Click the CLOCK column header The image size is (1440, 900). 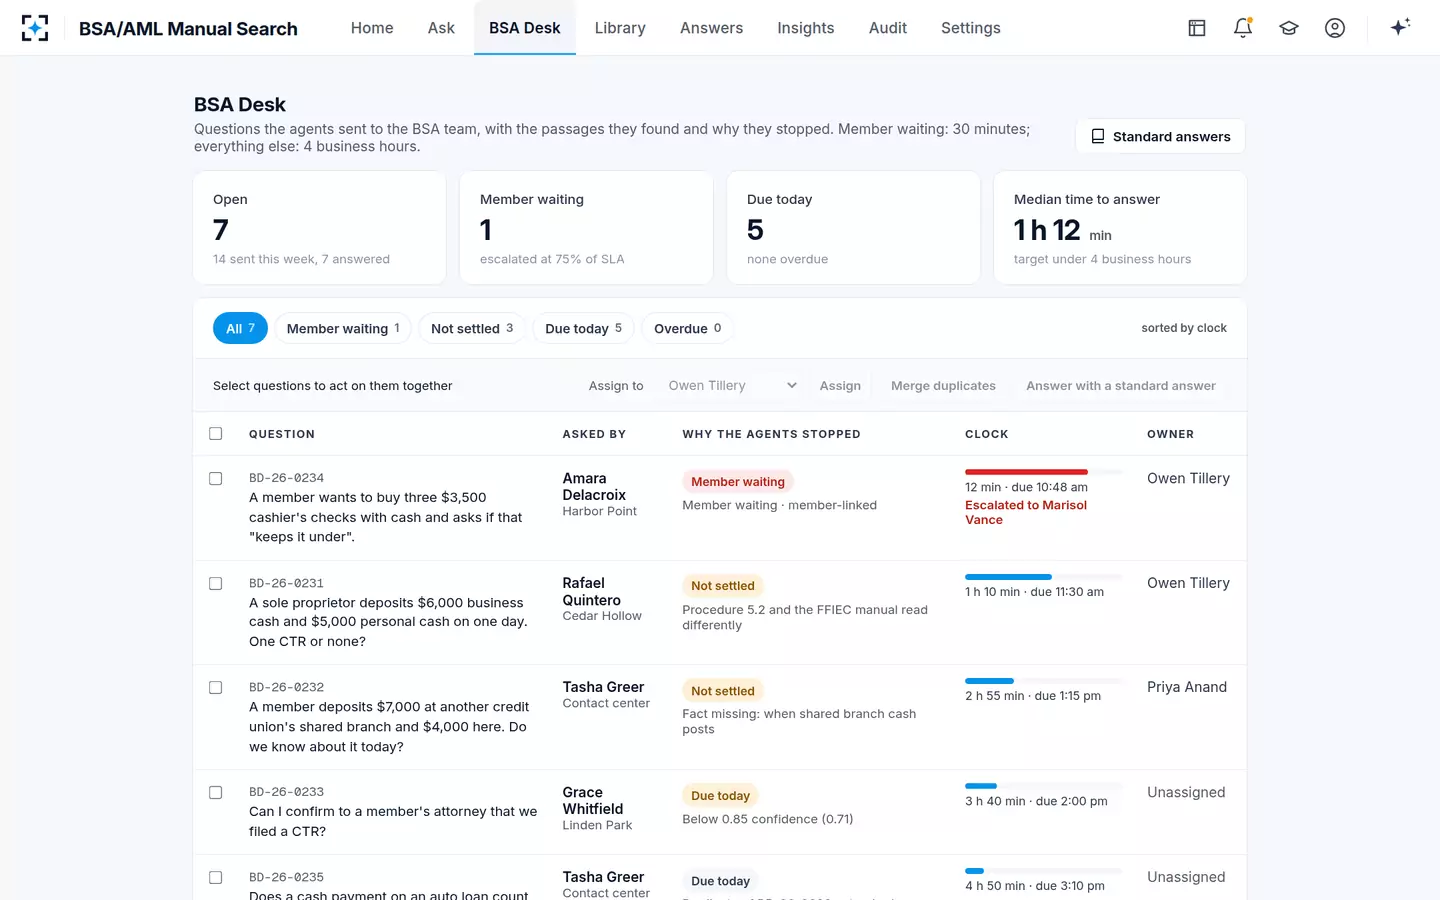click(x=987, y=434)
